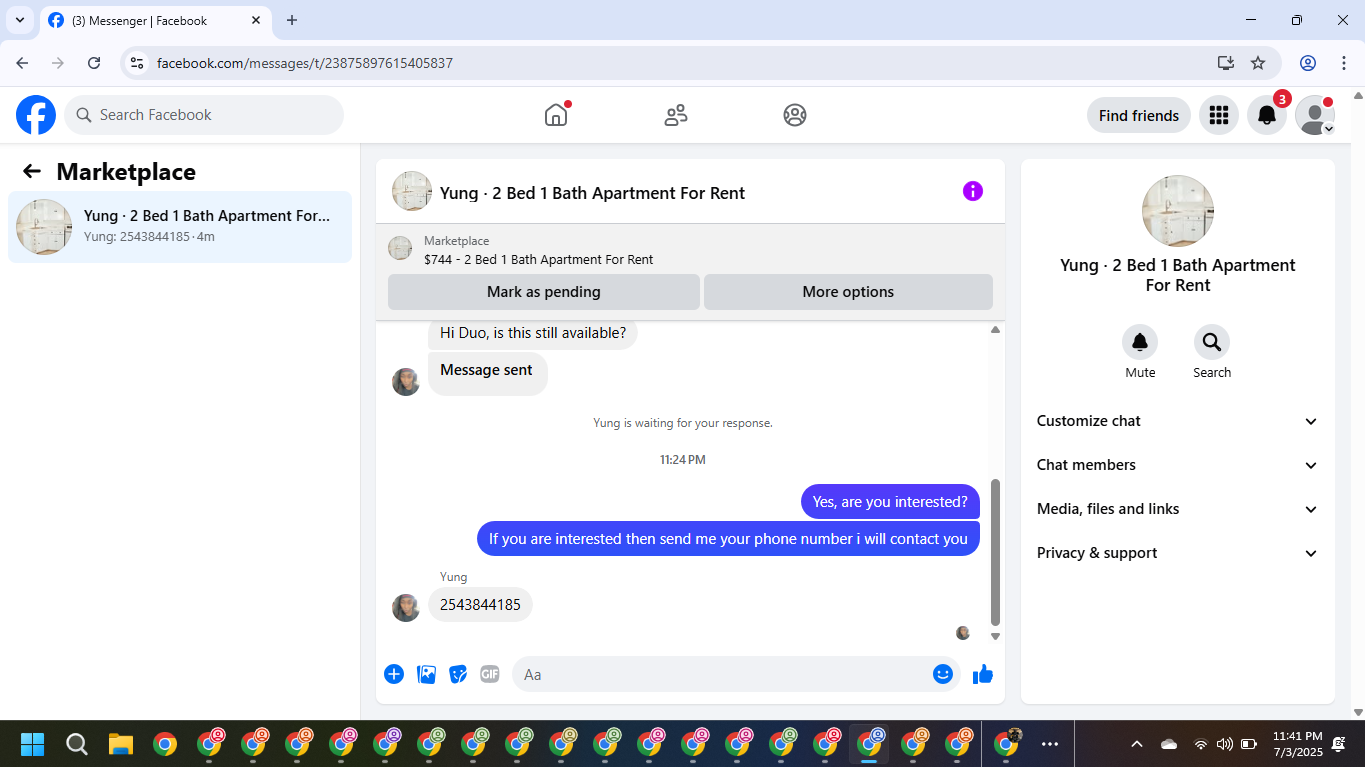Viewport: 1365px width, 767px height.
Task: Go back using the Marketplace back arrow
Action: (32, 171)
